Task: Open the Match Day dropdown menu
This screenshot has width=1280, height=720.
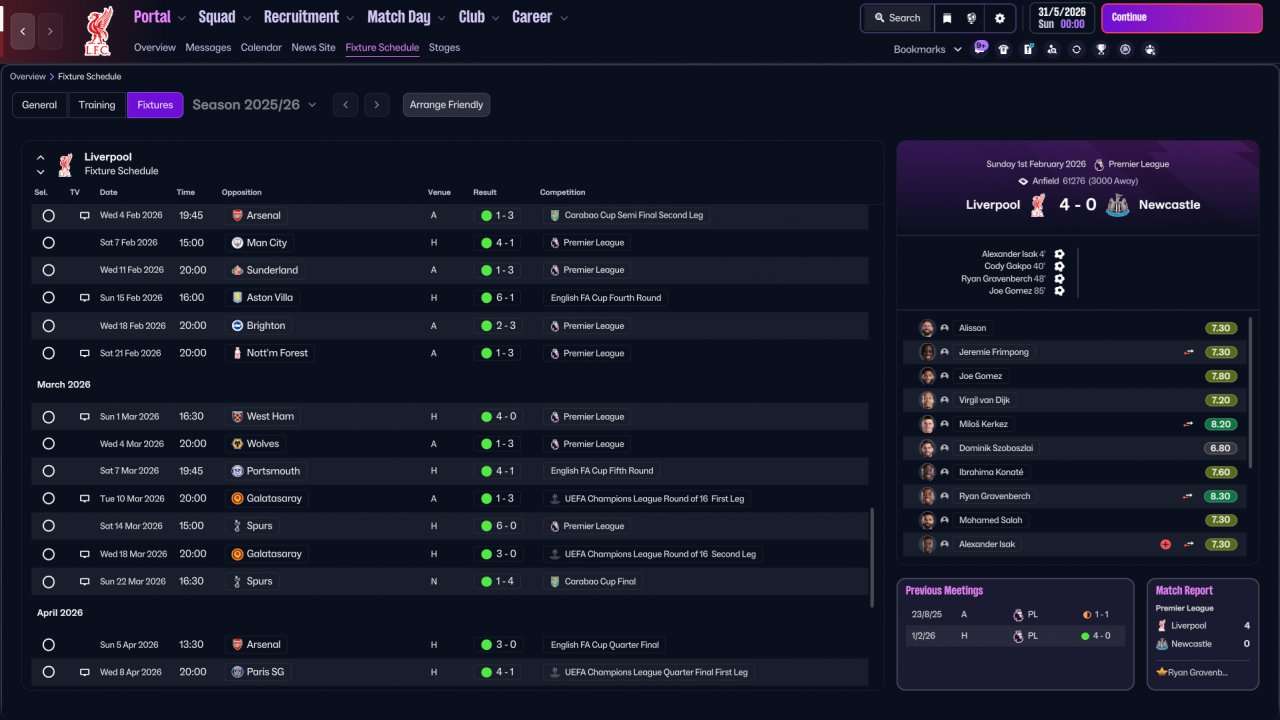Action: 407,17
